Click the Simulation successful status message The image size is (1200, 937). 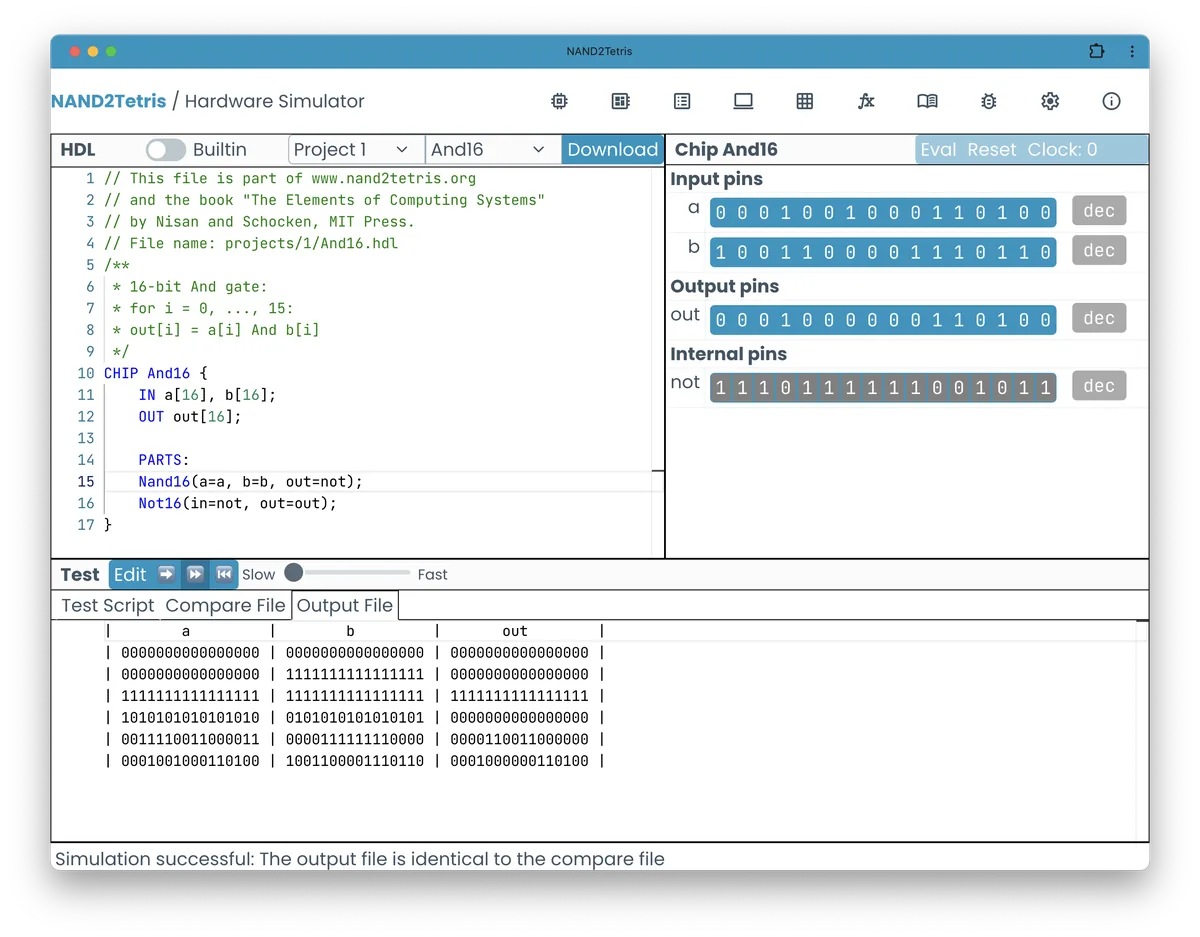(x=360, y=859)
